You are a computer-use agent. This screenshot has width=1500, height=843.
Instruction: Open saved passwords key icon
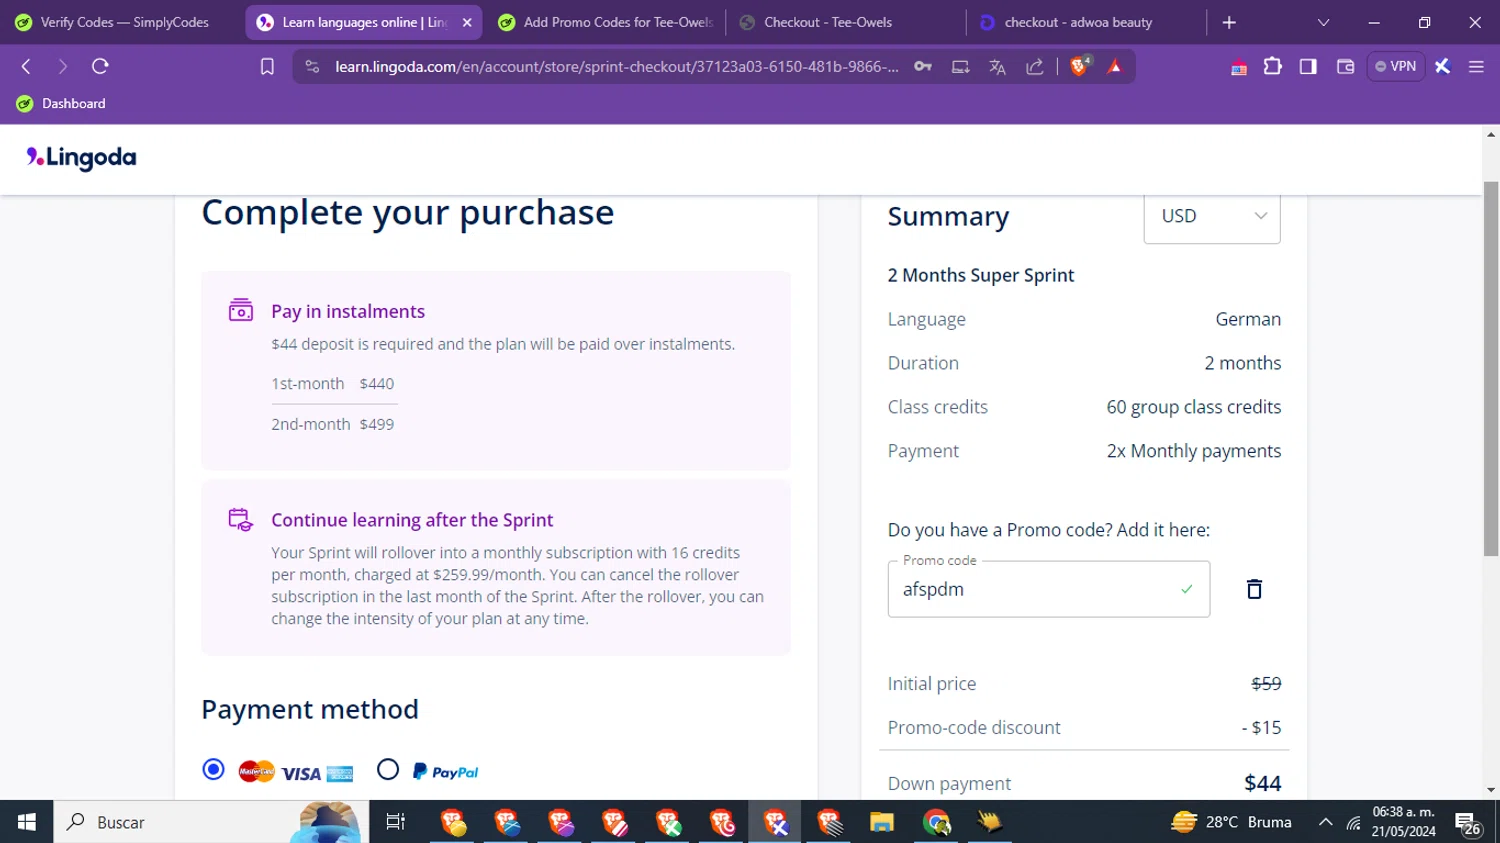923,66
